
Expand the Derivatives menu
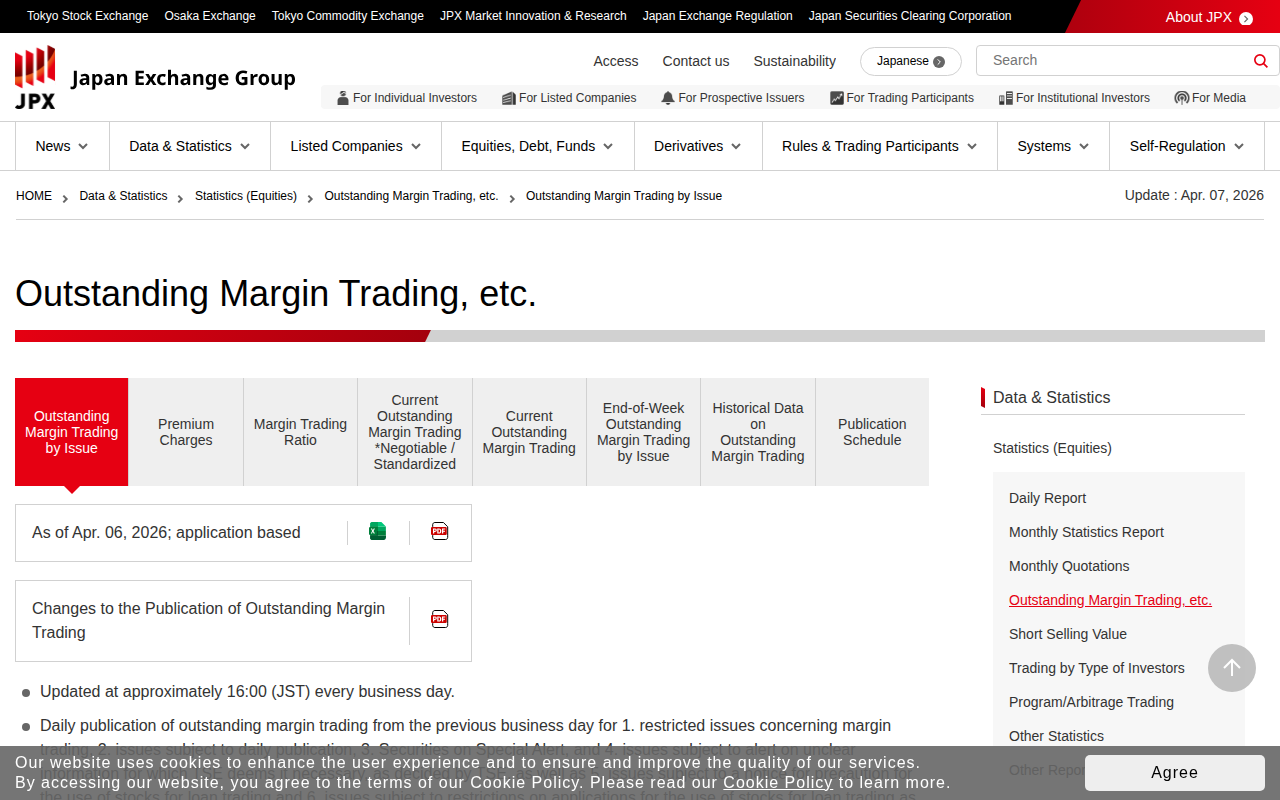(x=698, y=146)
